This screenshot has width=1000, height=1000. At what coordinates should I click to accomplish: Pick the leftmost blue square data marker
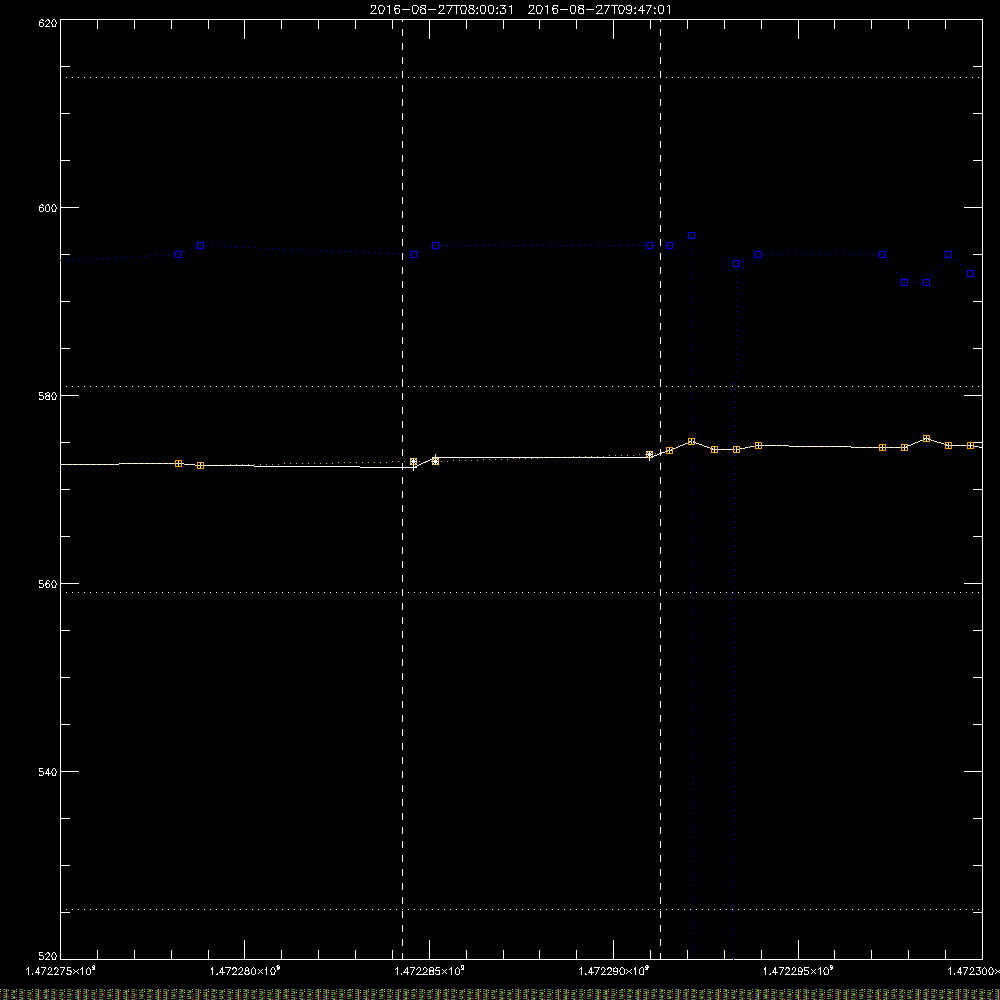point(179,254)
